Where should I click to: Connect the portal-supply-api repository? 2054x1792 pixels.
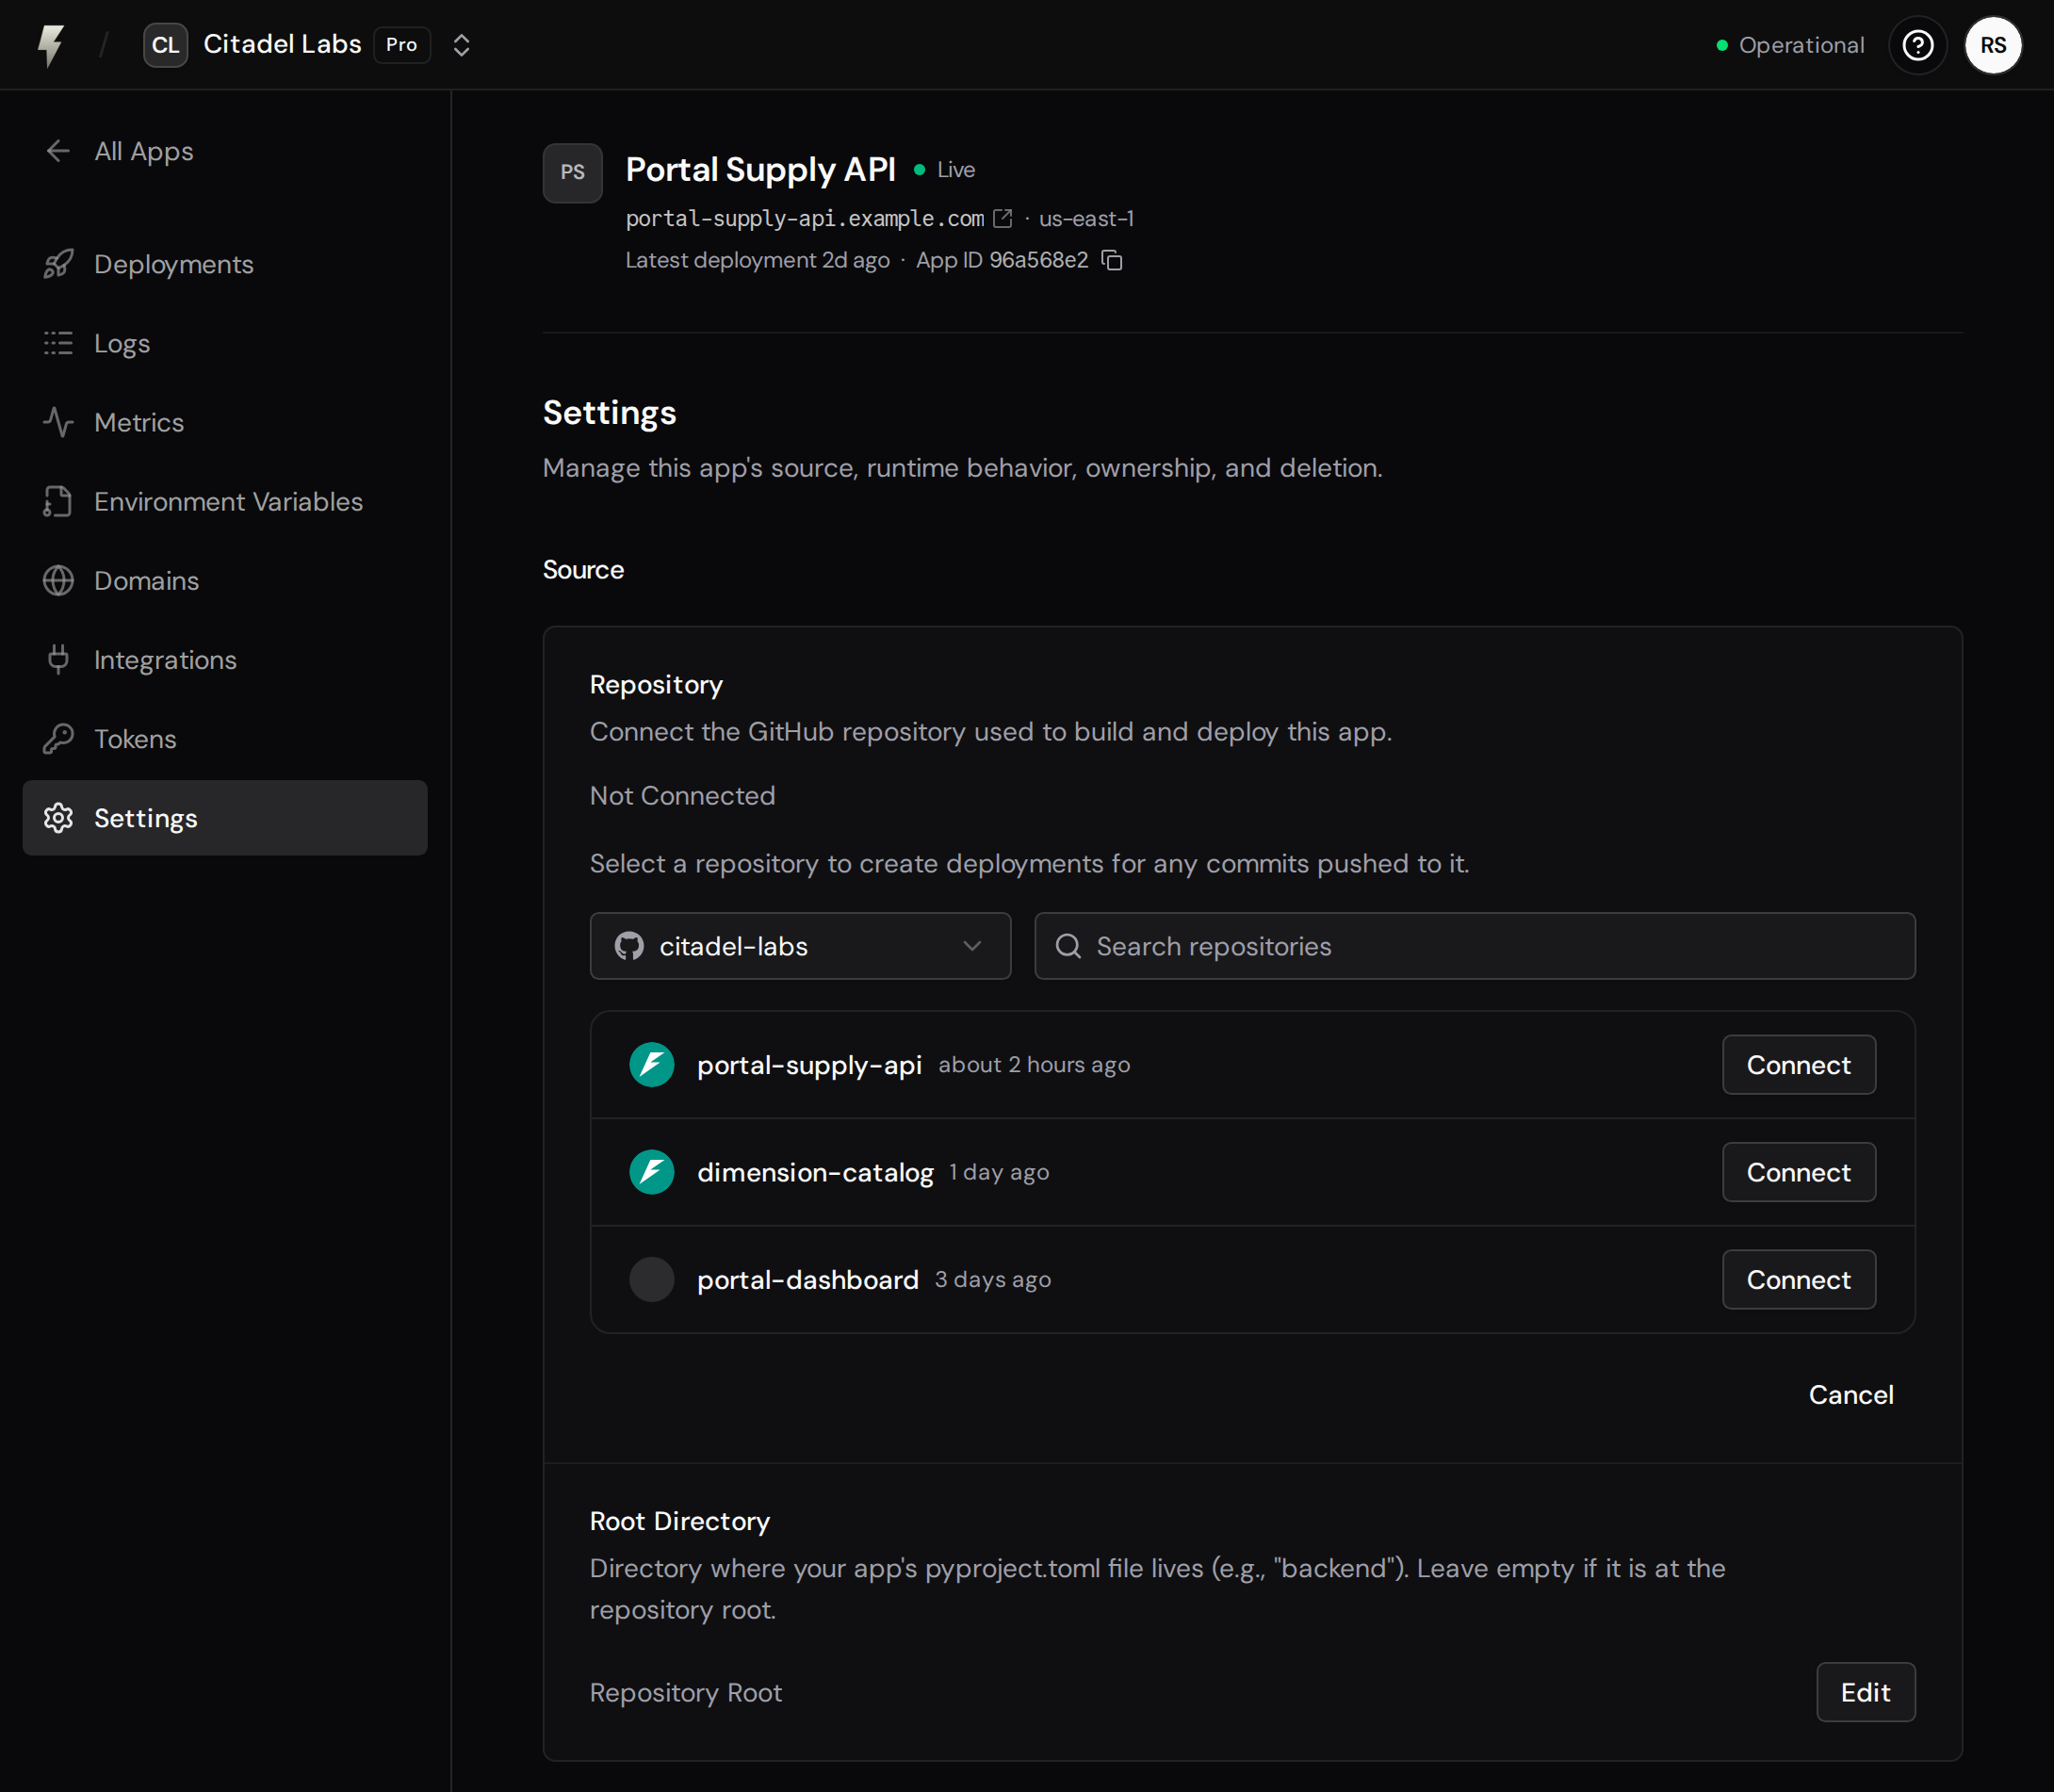pyautogui.click(x=1798, y=1064)
